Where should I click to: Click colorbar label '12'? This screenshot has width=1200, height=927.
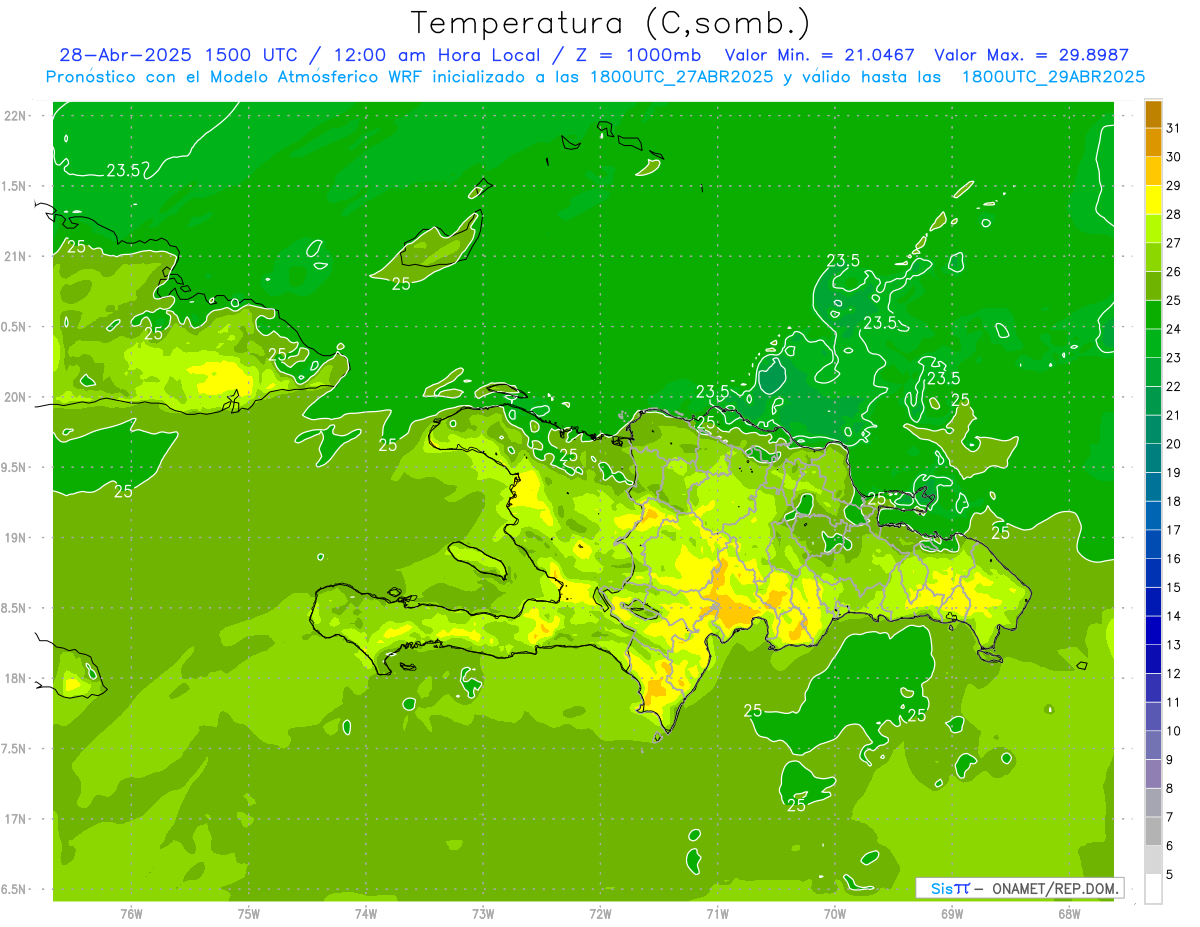coord(1173,674)
